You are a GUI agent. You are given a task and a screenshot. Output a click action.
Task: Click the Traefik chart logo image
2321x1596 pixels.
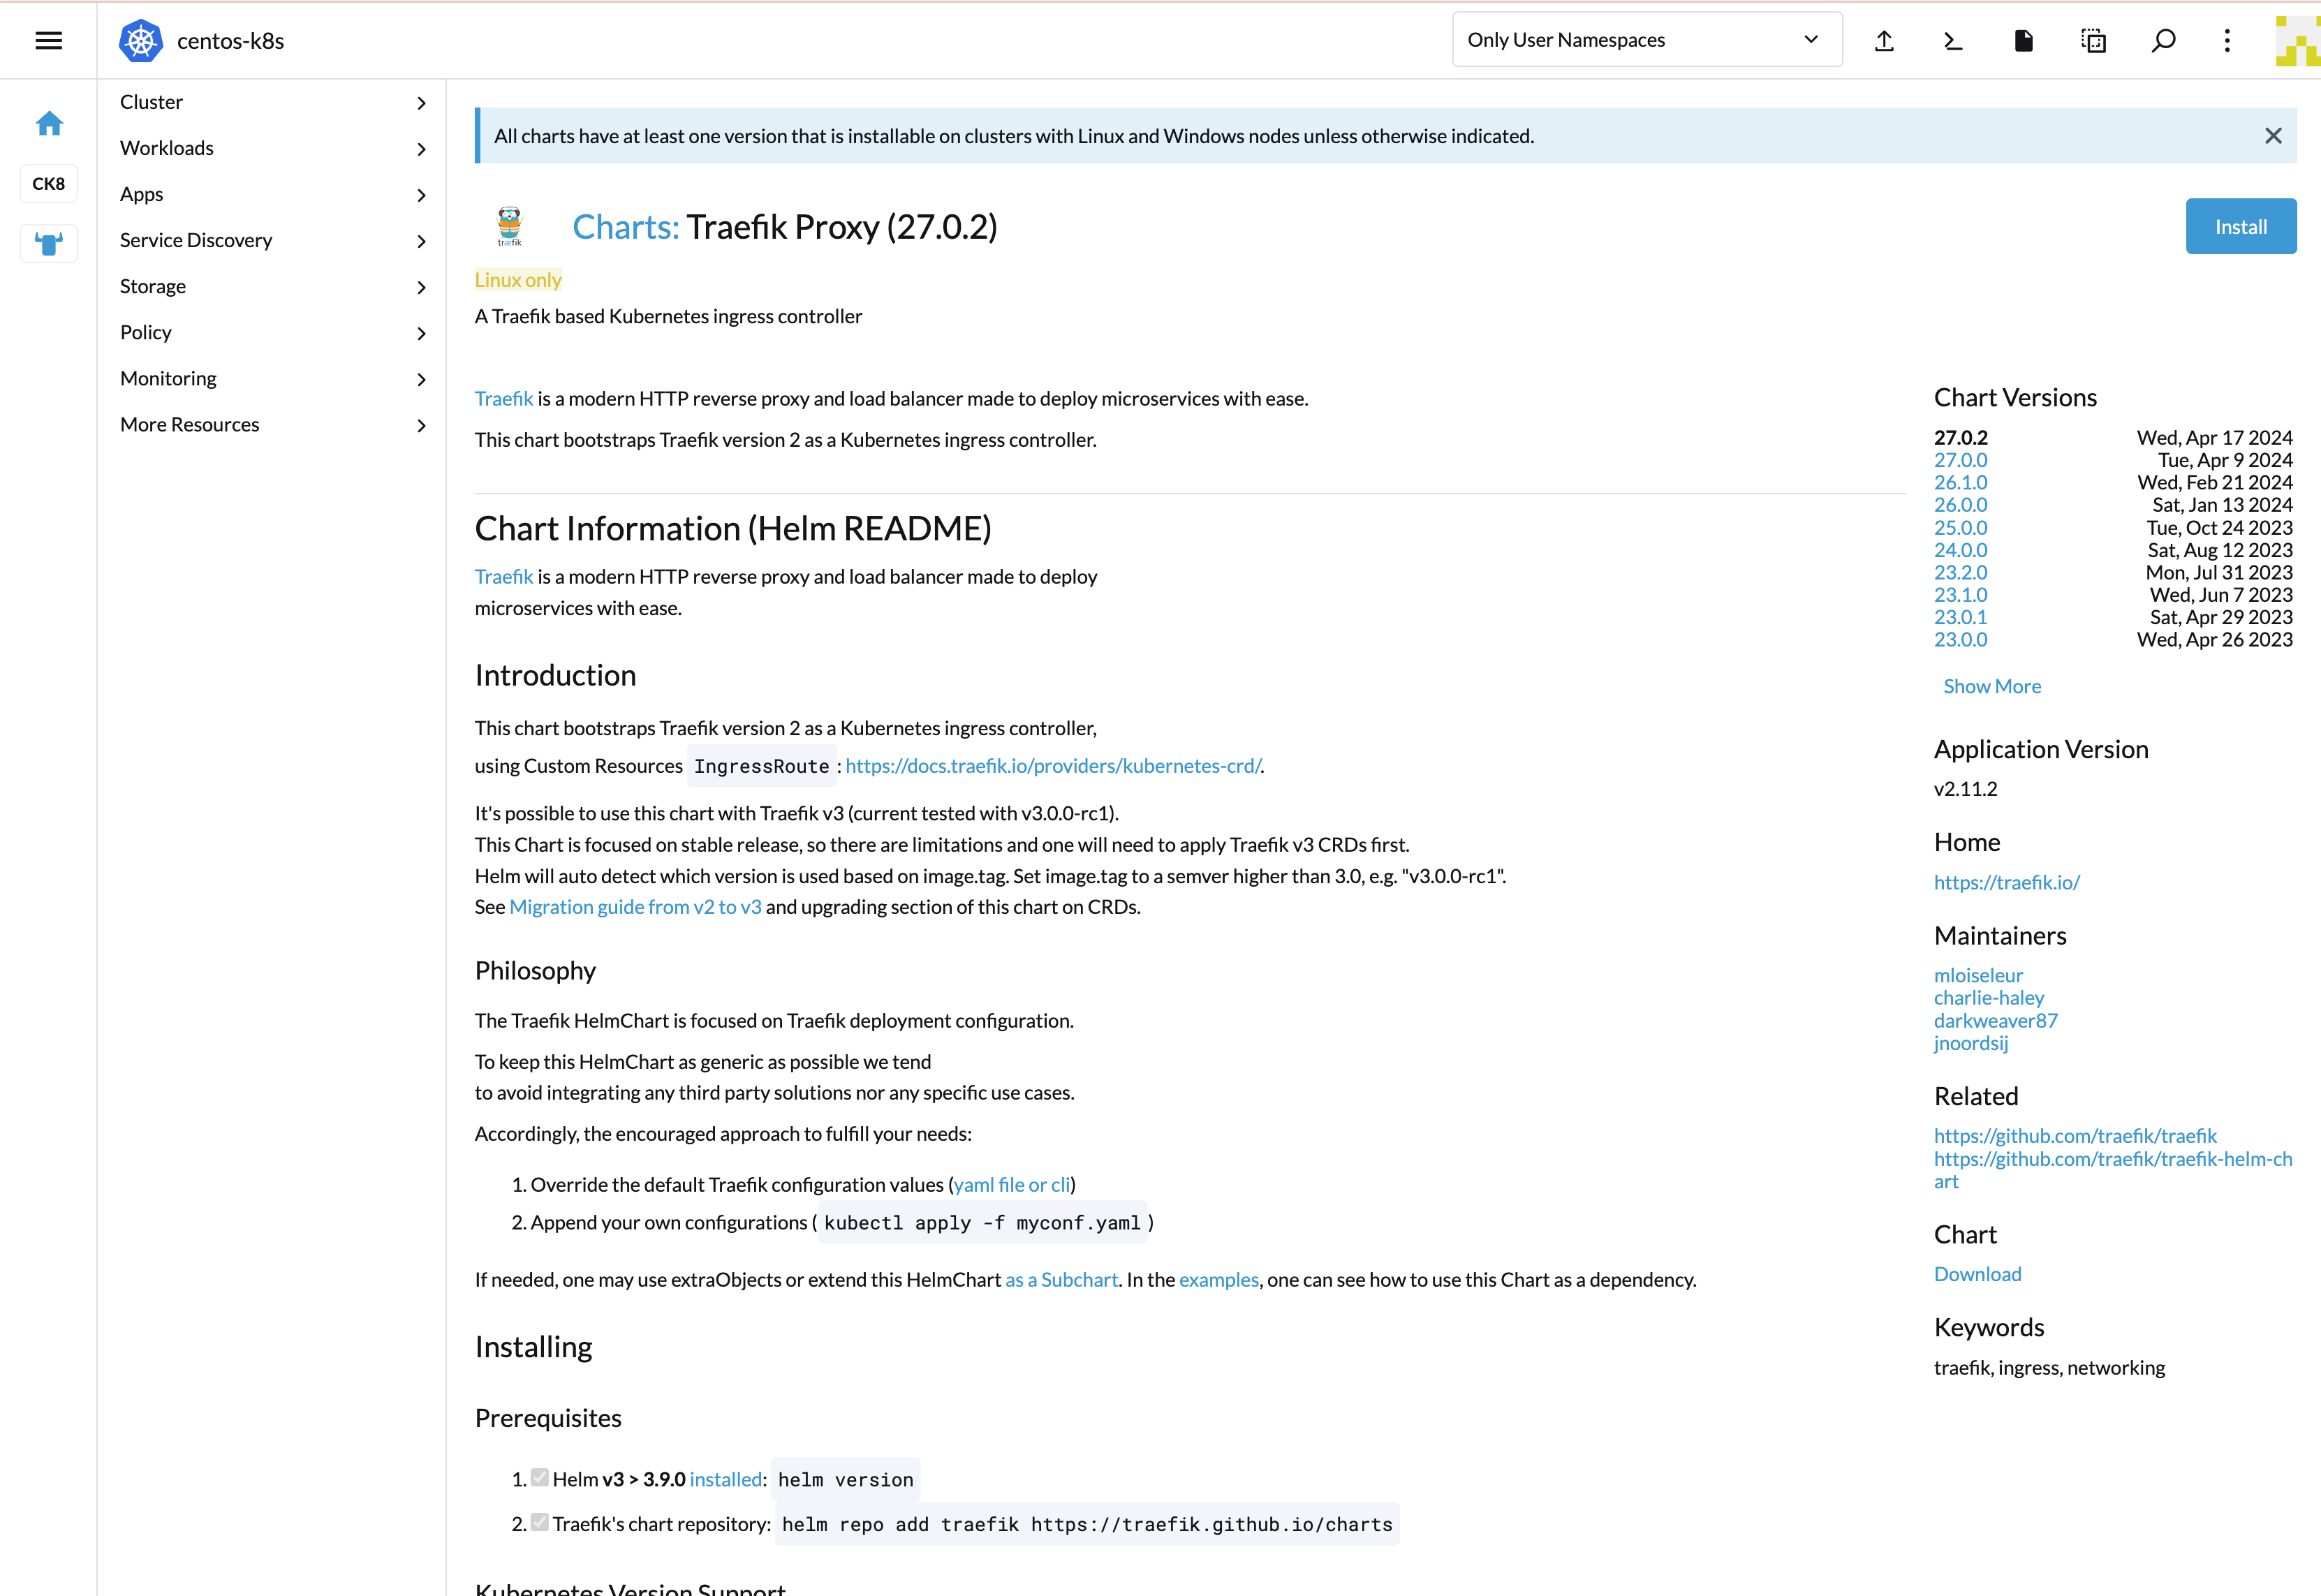click(510, 226)
